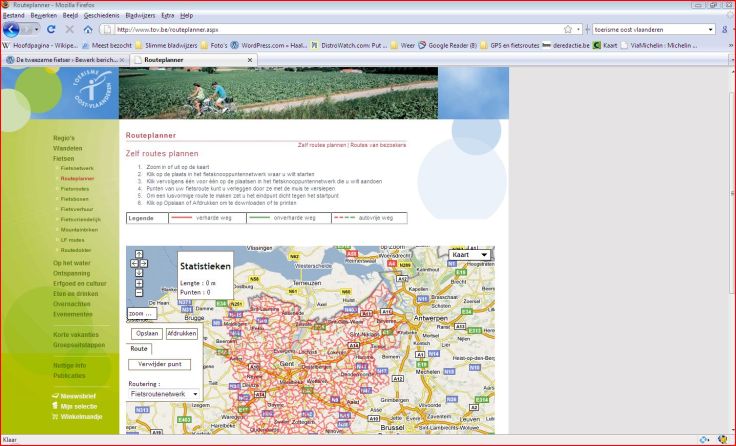
Task: Open the Bewerken menu
Action: click(x=44, y=15)
